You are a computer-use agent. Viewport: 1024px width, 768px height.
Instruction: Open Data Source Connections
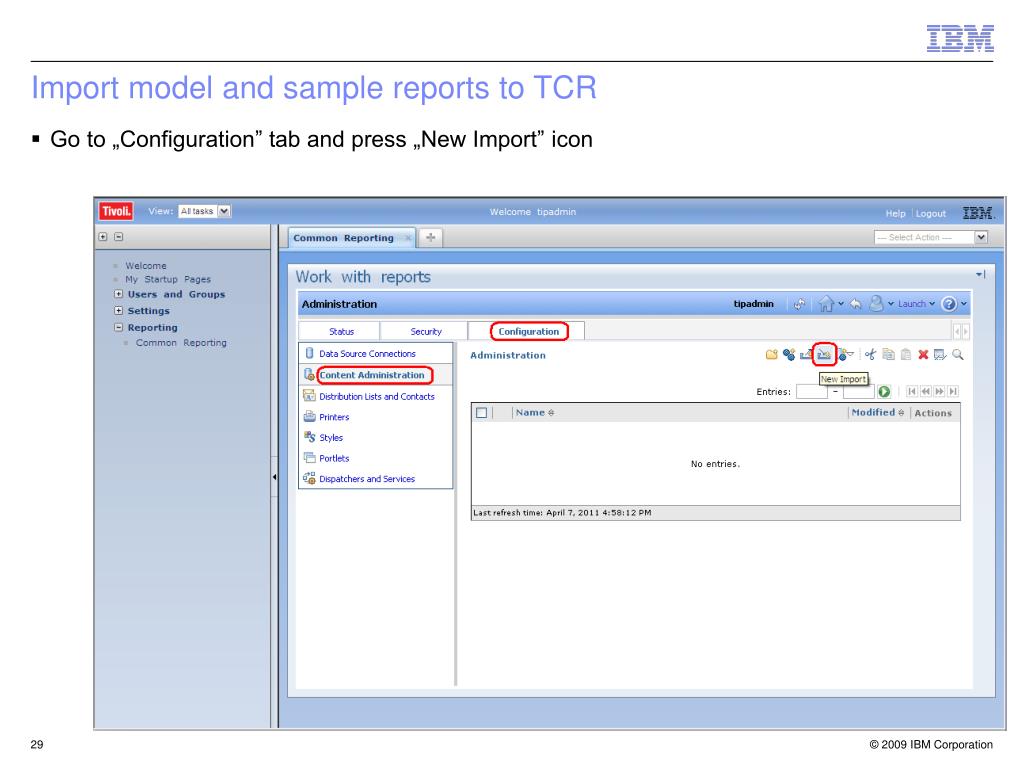click(367, 353)
